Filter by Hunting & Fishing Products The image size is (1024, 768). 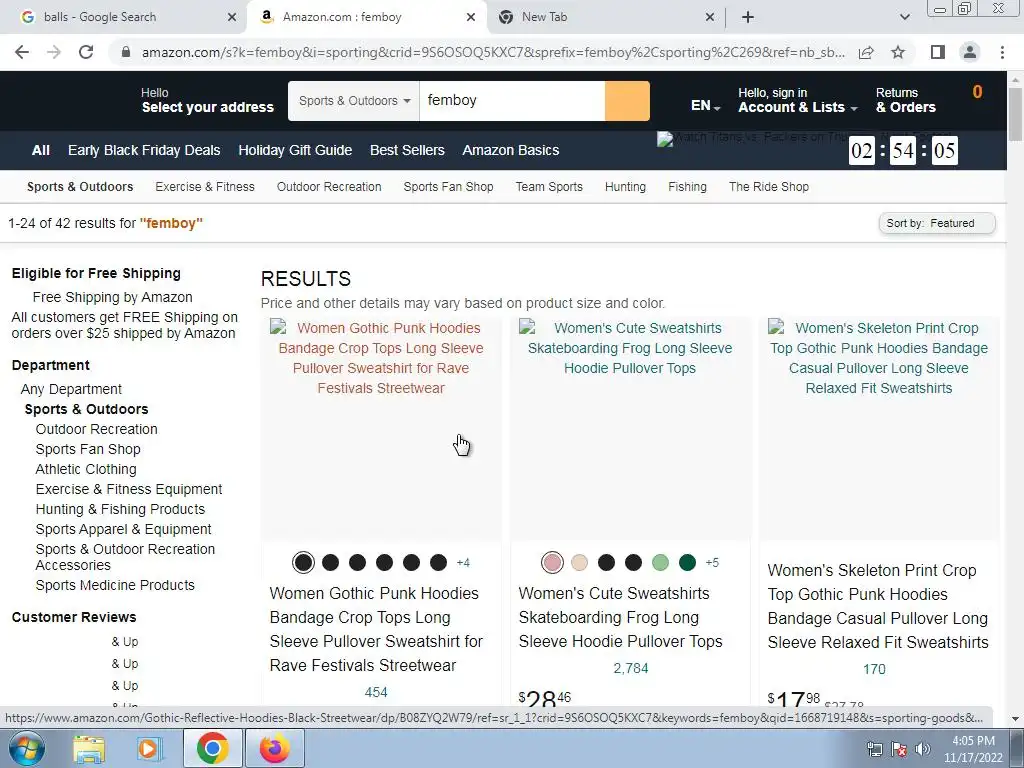pos(120,509)
